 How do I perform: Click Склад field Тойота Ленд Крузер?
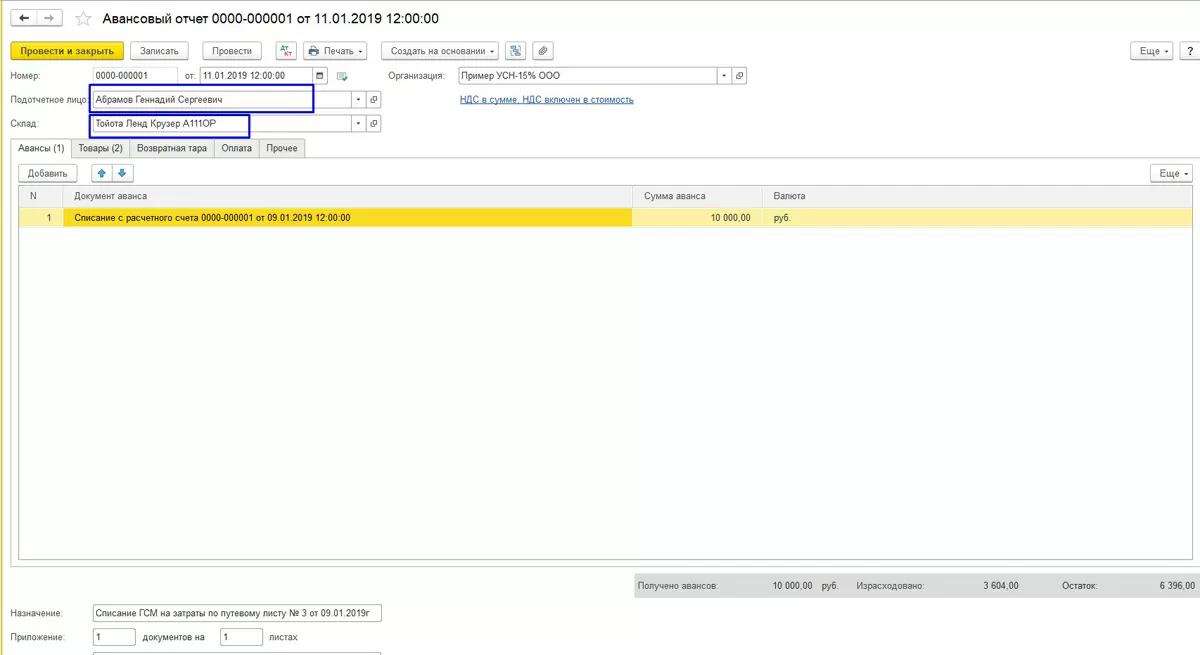pyautogui.click(x=221, y=124)
